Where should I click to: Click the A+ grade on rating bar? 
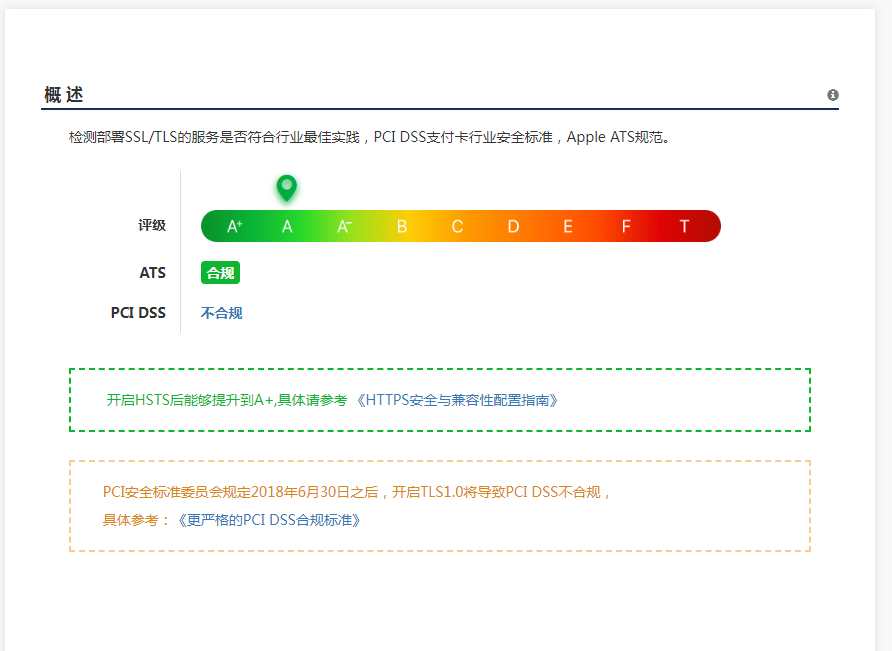click(234, 226)
